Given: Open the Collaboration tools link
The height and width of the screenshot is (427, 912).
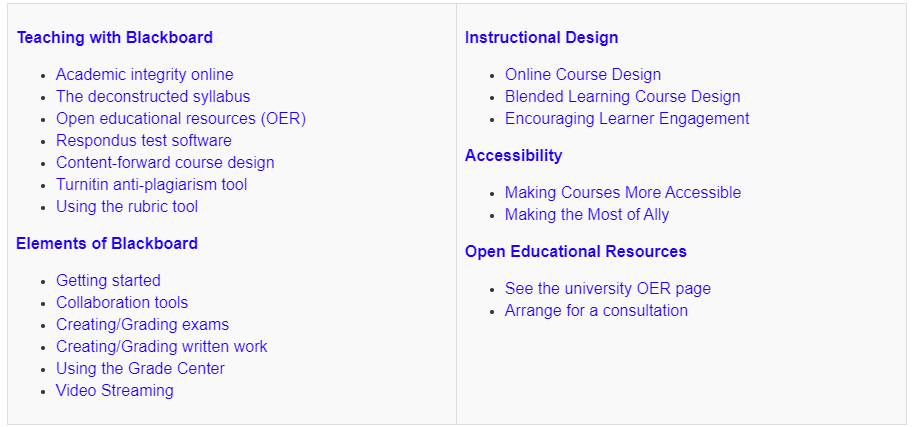Looking at the screenshot, I should (122, 302).
